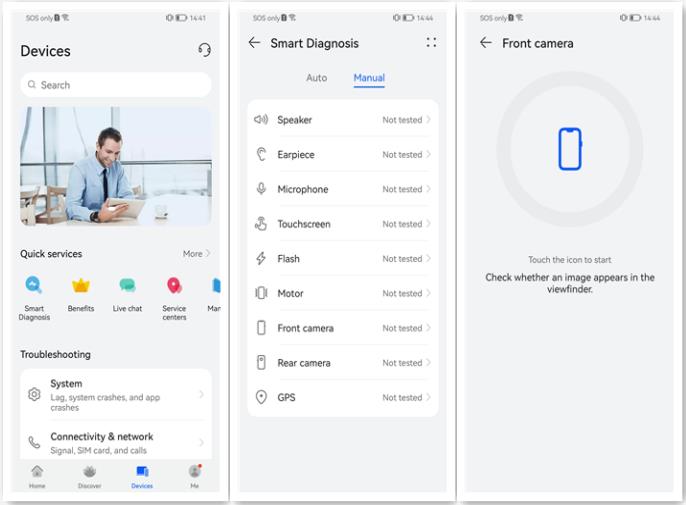Viewport: 686px width, 505px height.
Task: Switch to Discover tab
Action: tap(90, 476)
